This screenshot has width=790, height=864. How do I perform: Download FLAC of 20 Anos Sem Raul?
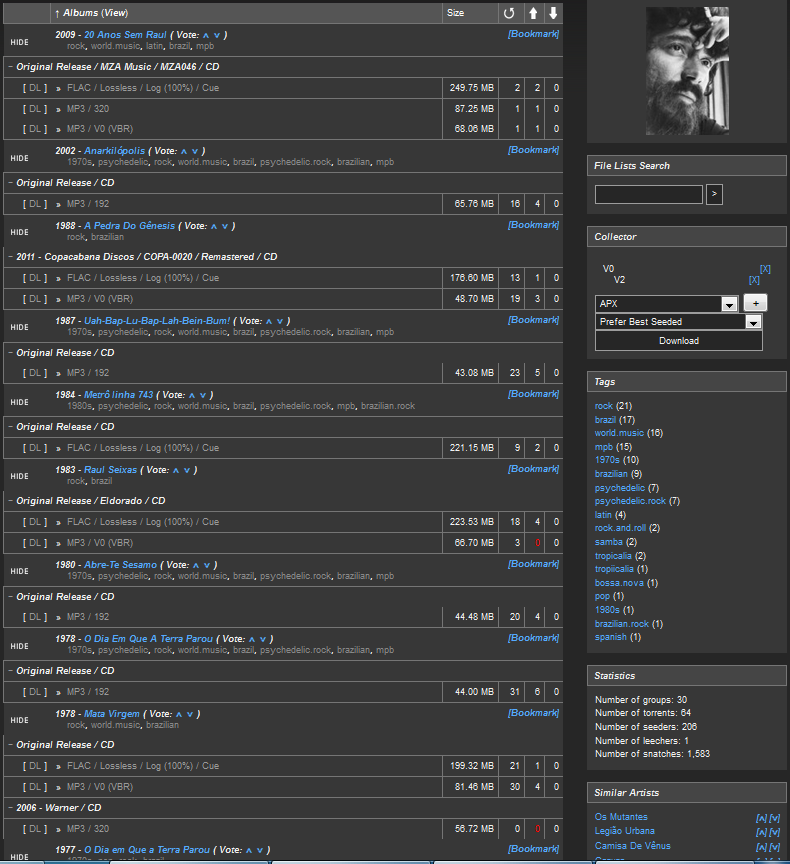35,88
